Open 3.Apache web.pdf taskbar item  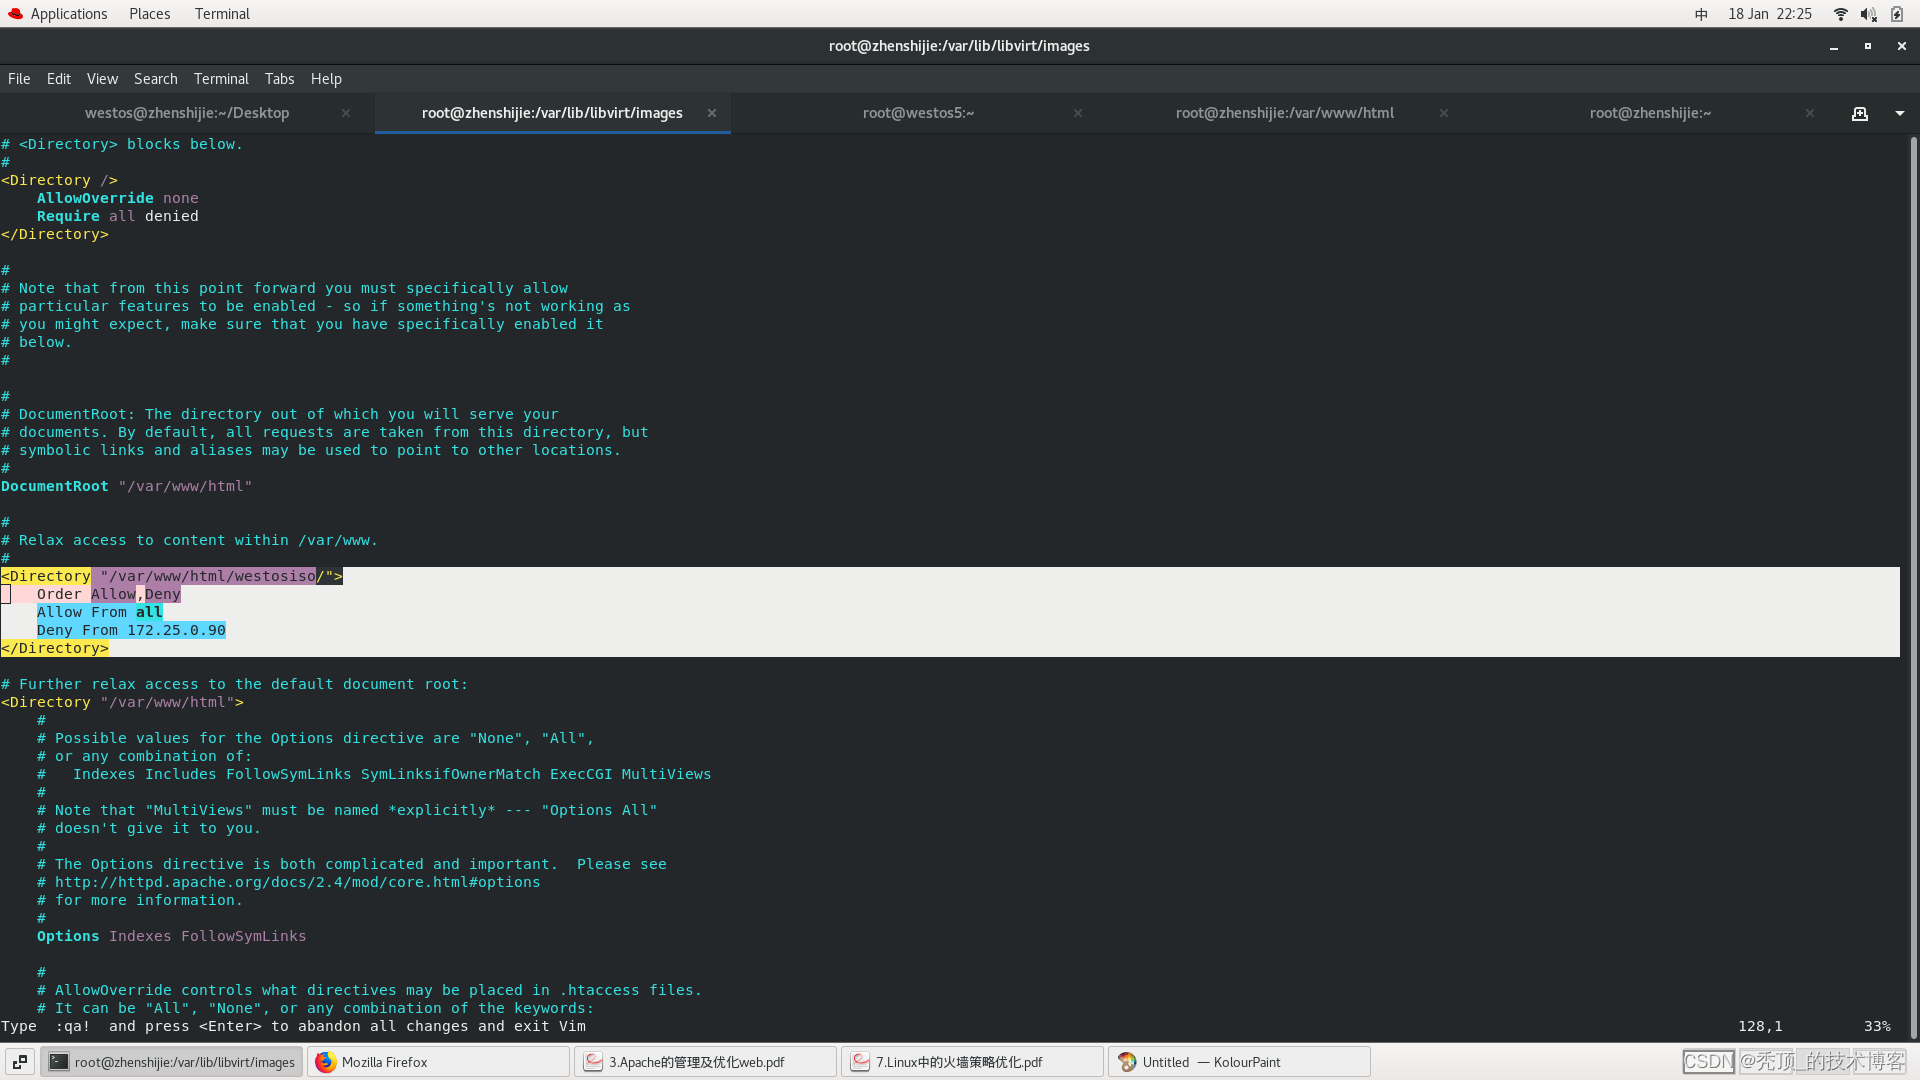(705, 1062)
